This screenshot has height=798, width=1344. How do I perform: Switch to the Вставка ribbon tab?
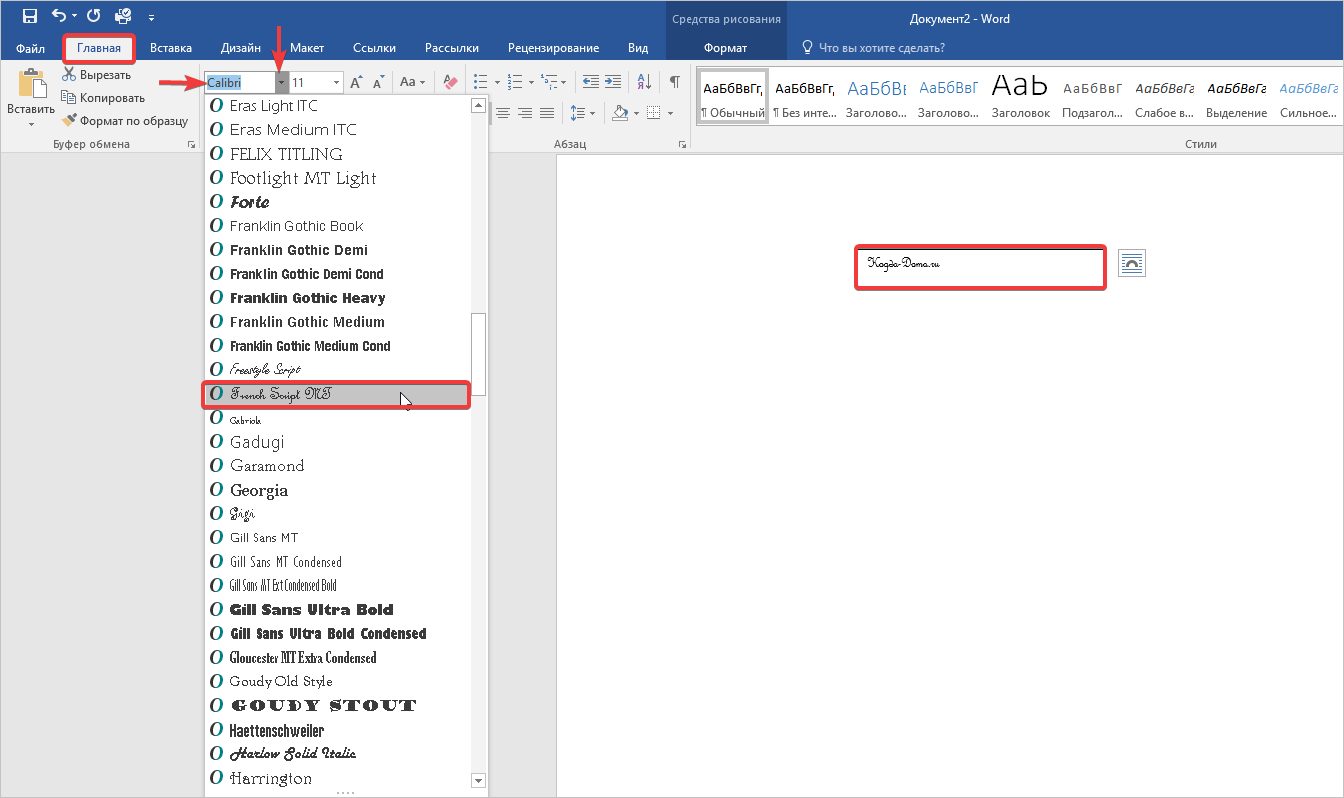click(171, 47)
